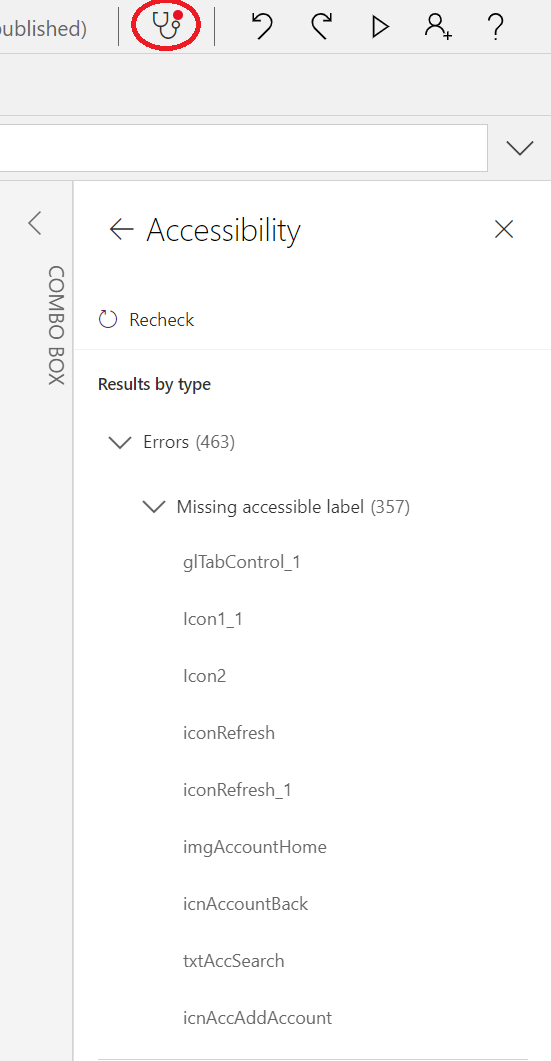The width and height of the screenshot is (551, 1061).
Task: Click the Recheck button label
Action: click(x=162, y=319)
